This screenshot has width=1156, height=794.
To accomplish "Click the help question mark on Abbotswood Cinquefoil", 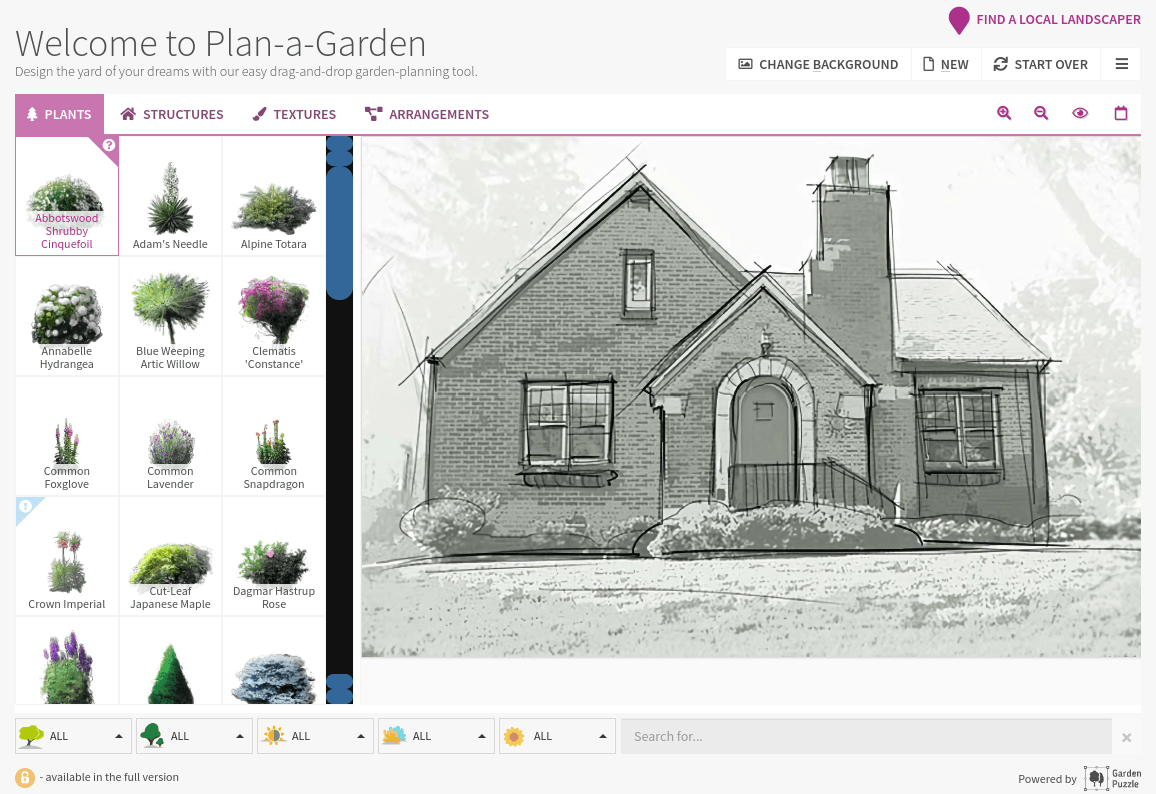I will click(x=109, y=145).
